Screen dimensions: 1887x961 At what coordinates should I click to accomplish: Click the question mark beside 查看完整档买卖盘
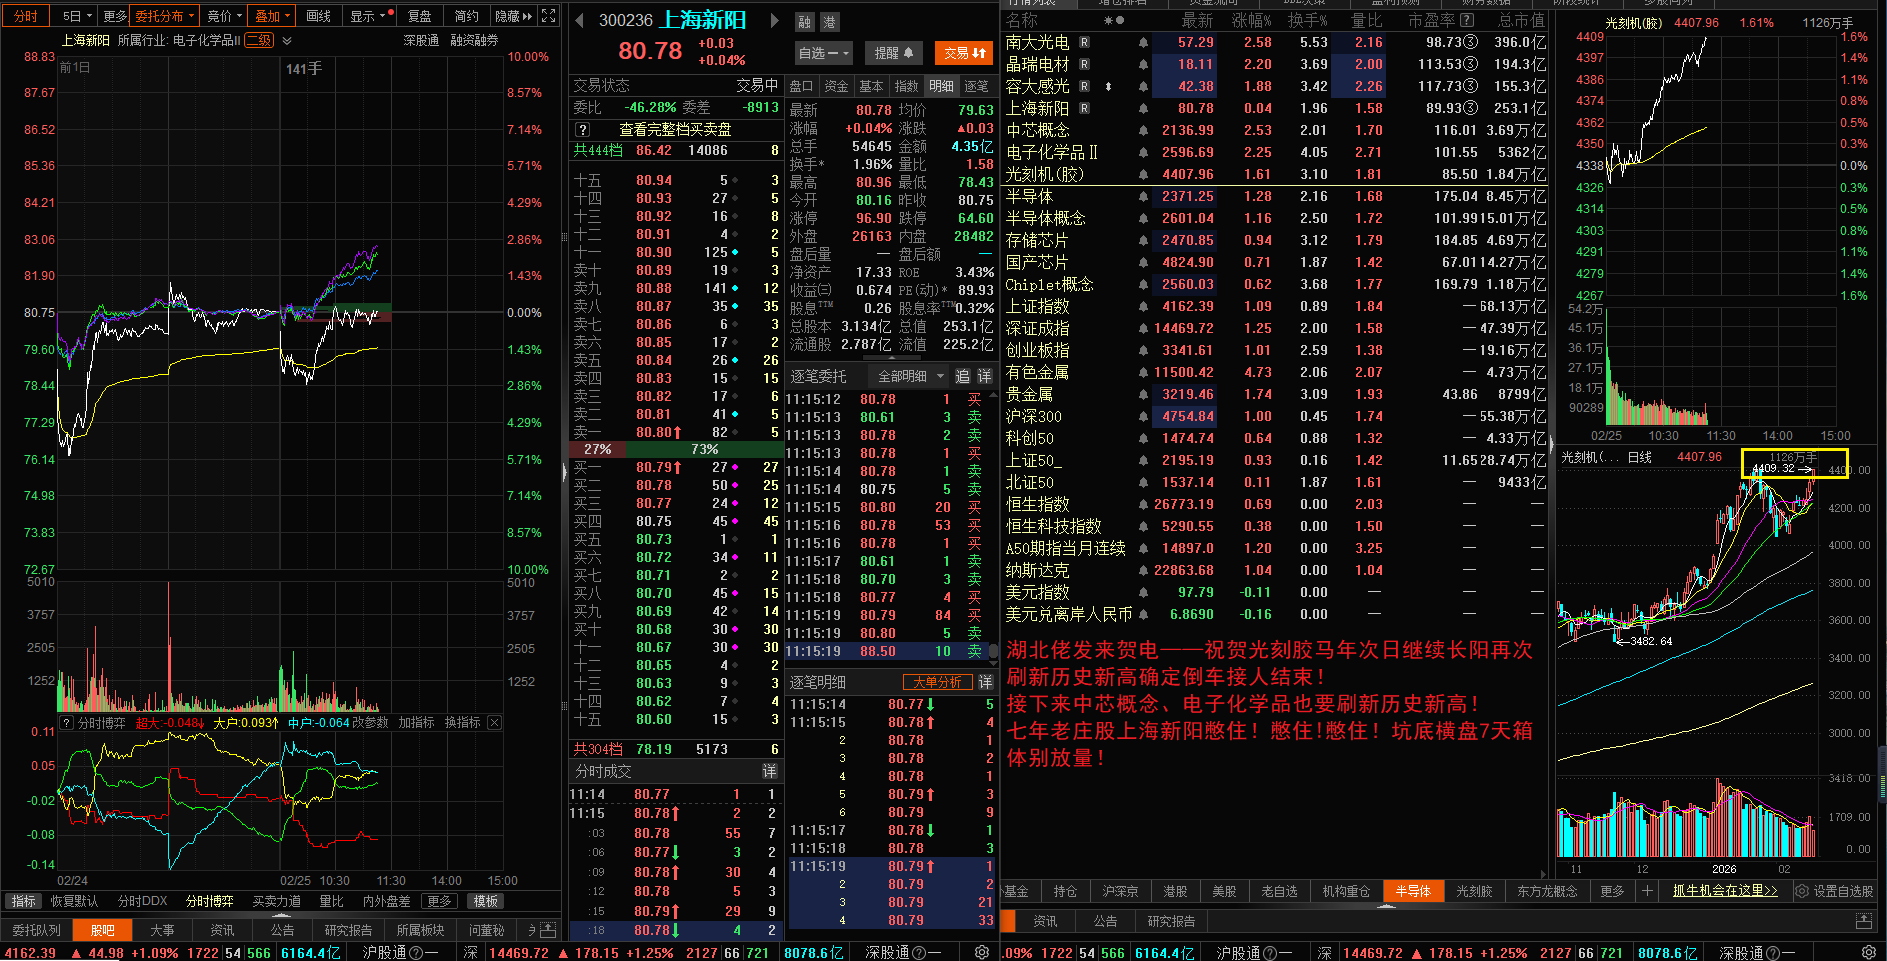[583, 129]
